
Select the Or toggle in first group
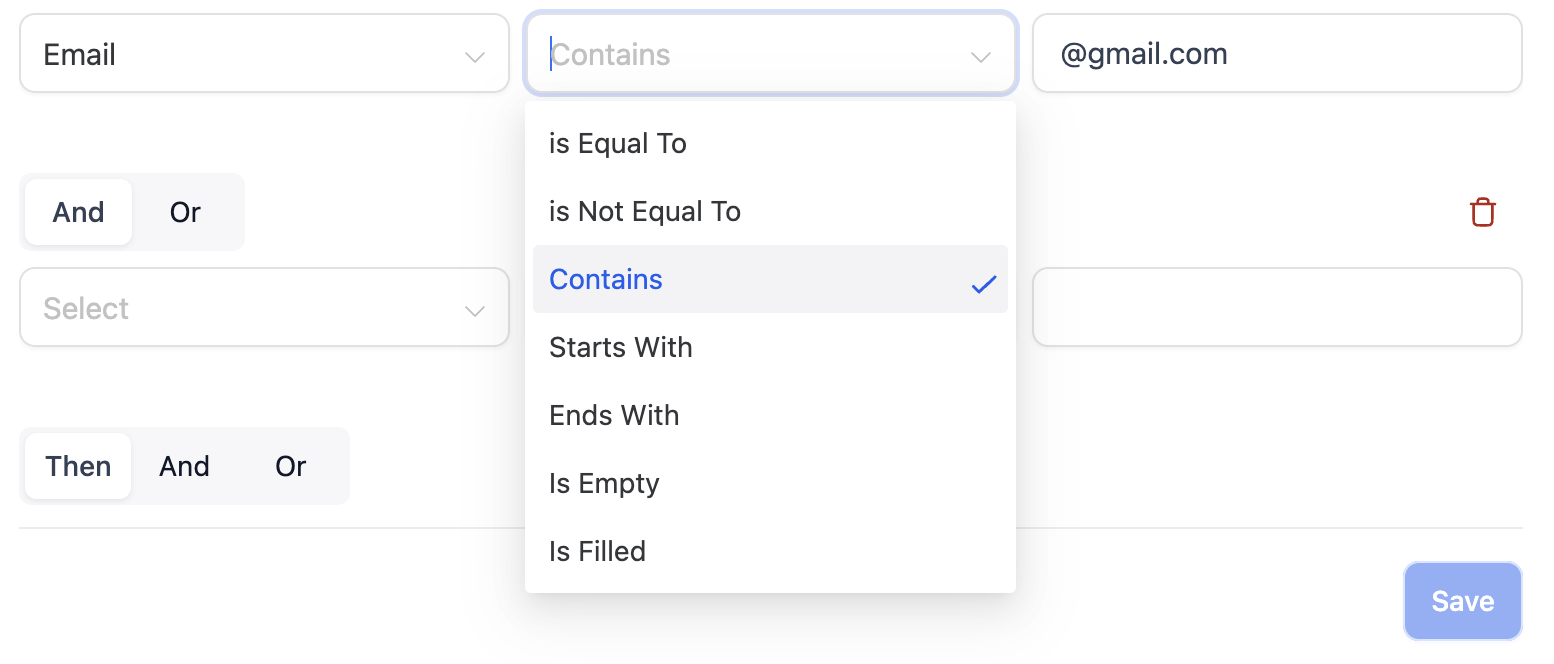185,212
